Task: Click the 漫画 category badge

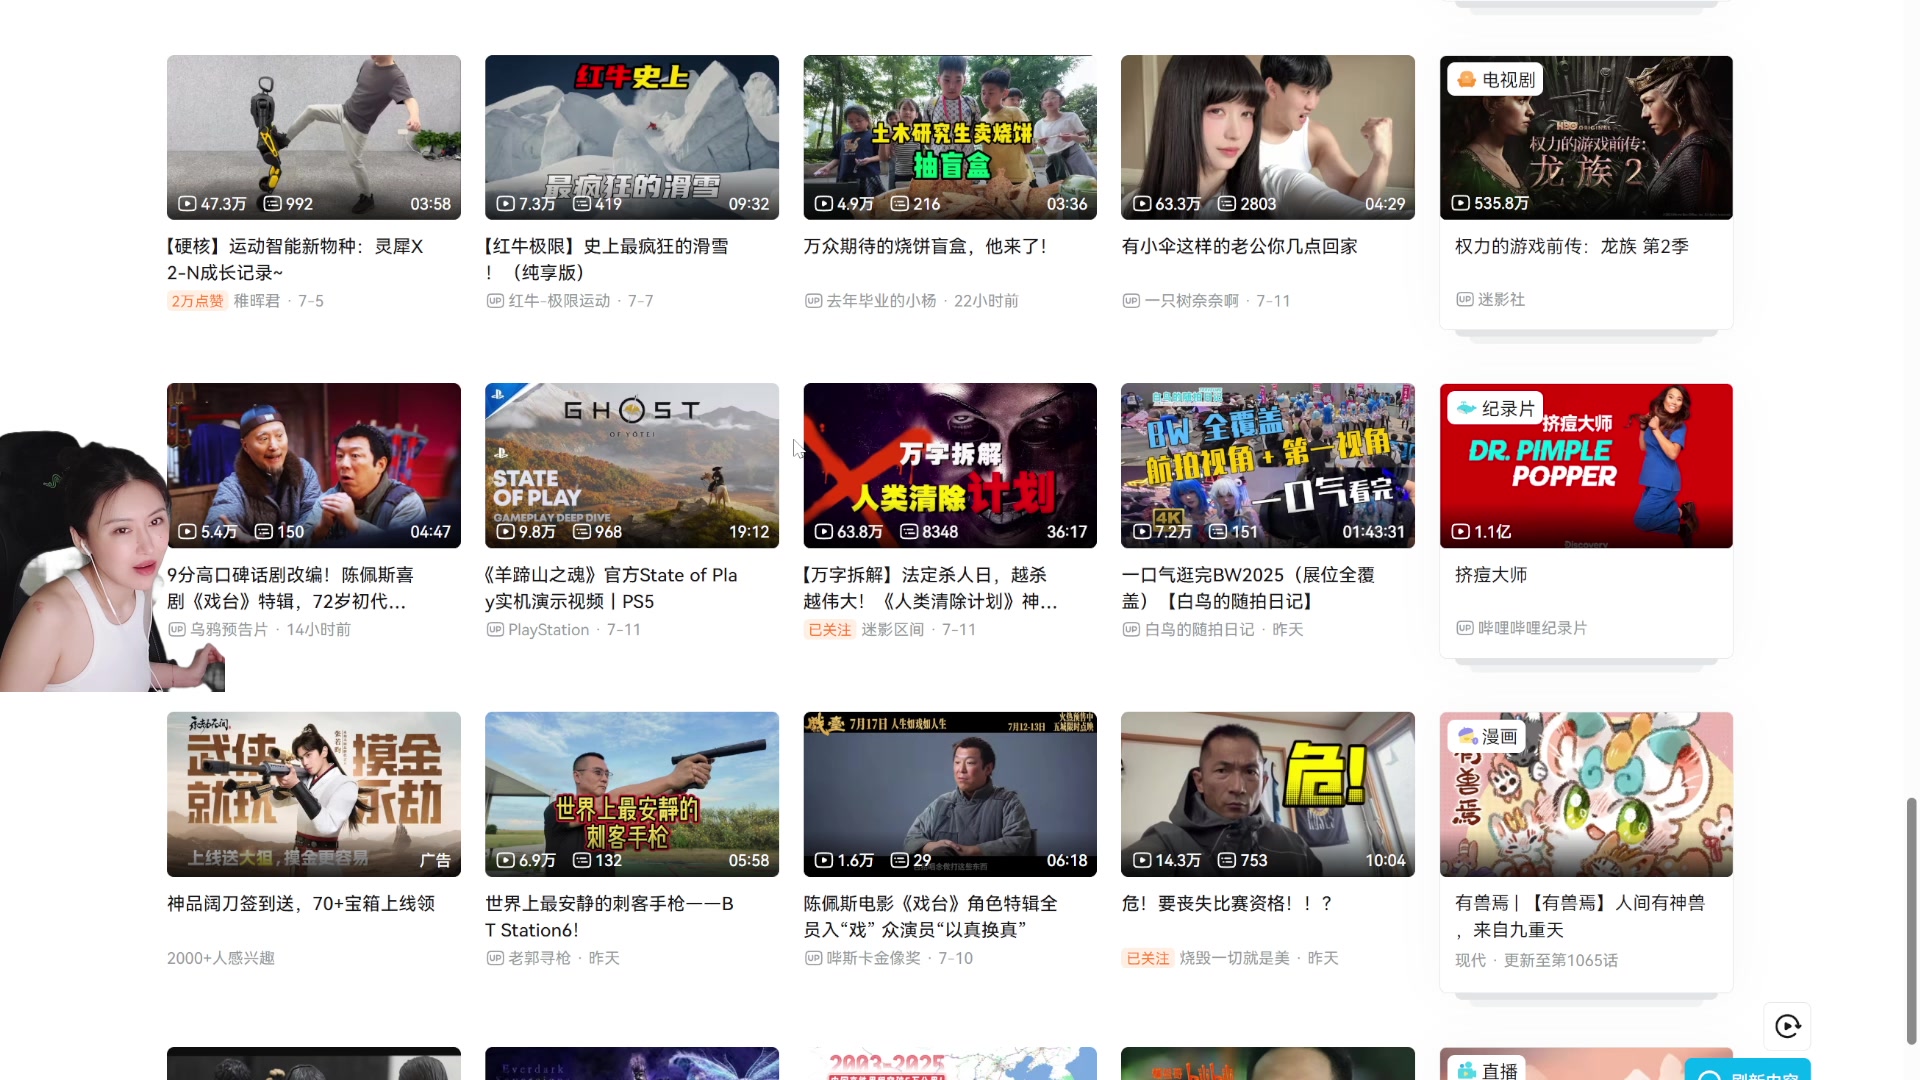Action: [1487, 737]
